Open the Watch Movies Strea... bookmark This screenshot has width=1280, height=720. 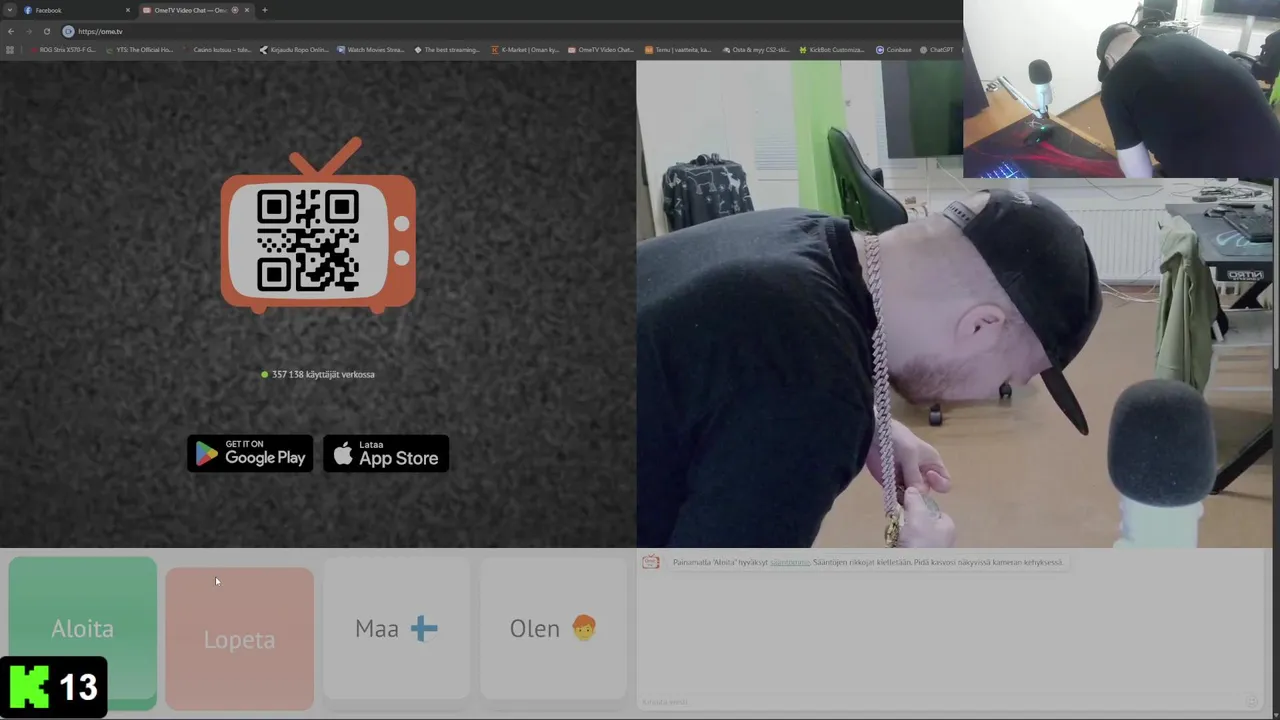371,50
